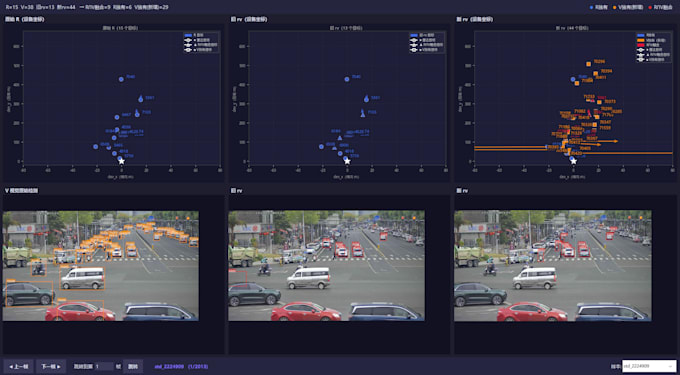
Task: Click the 原始 R (设备坐标) panel title
Action: (x=24, y=20)
